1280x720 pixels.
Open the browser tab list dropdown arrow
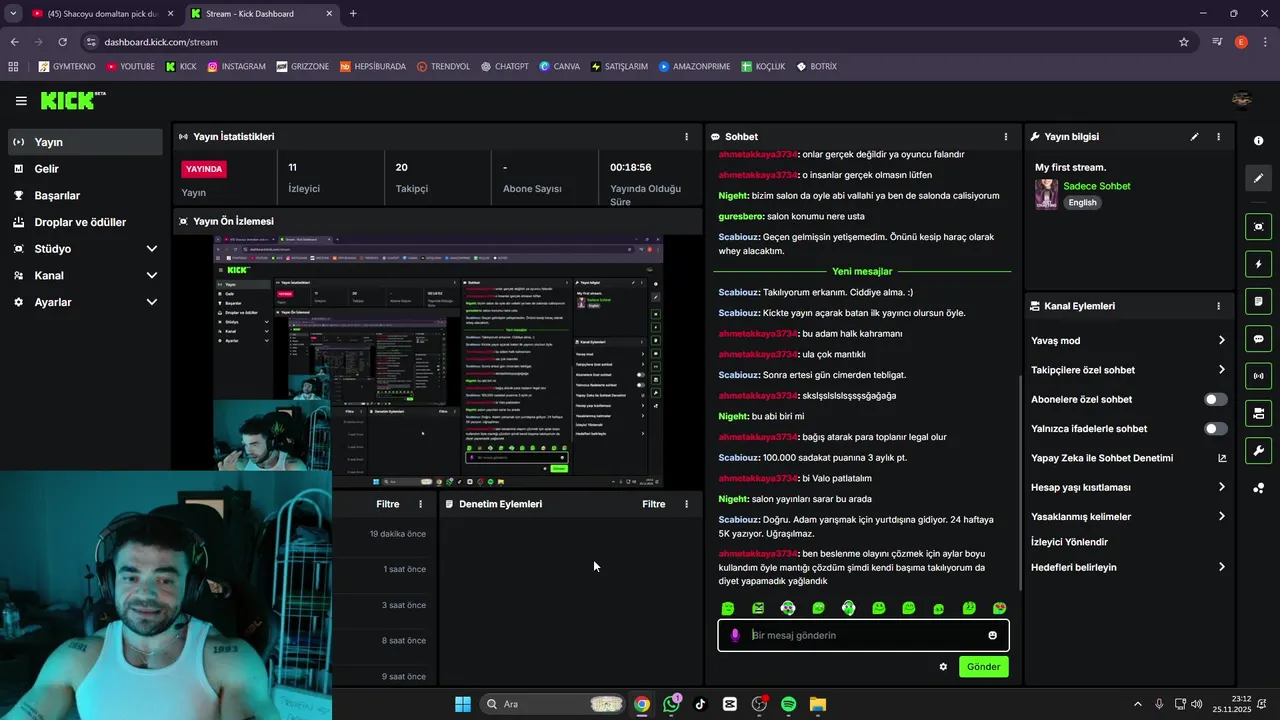(x=13, y=14)
